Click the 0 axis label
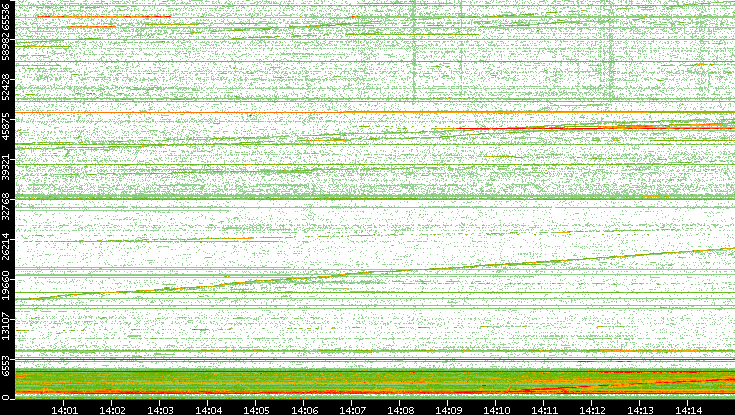735x415 pixels. [5, 397]
